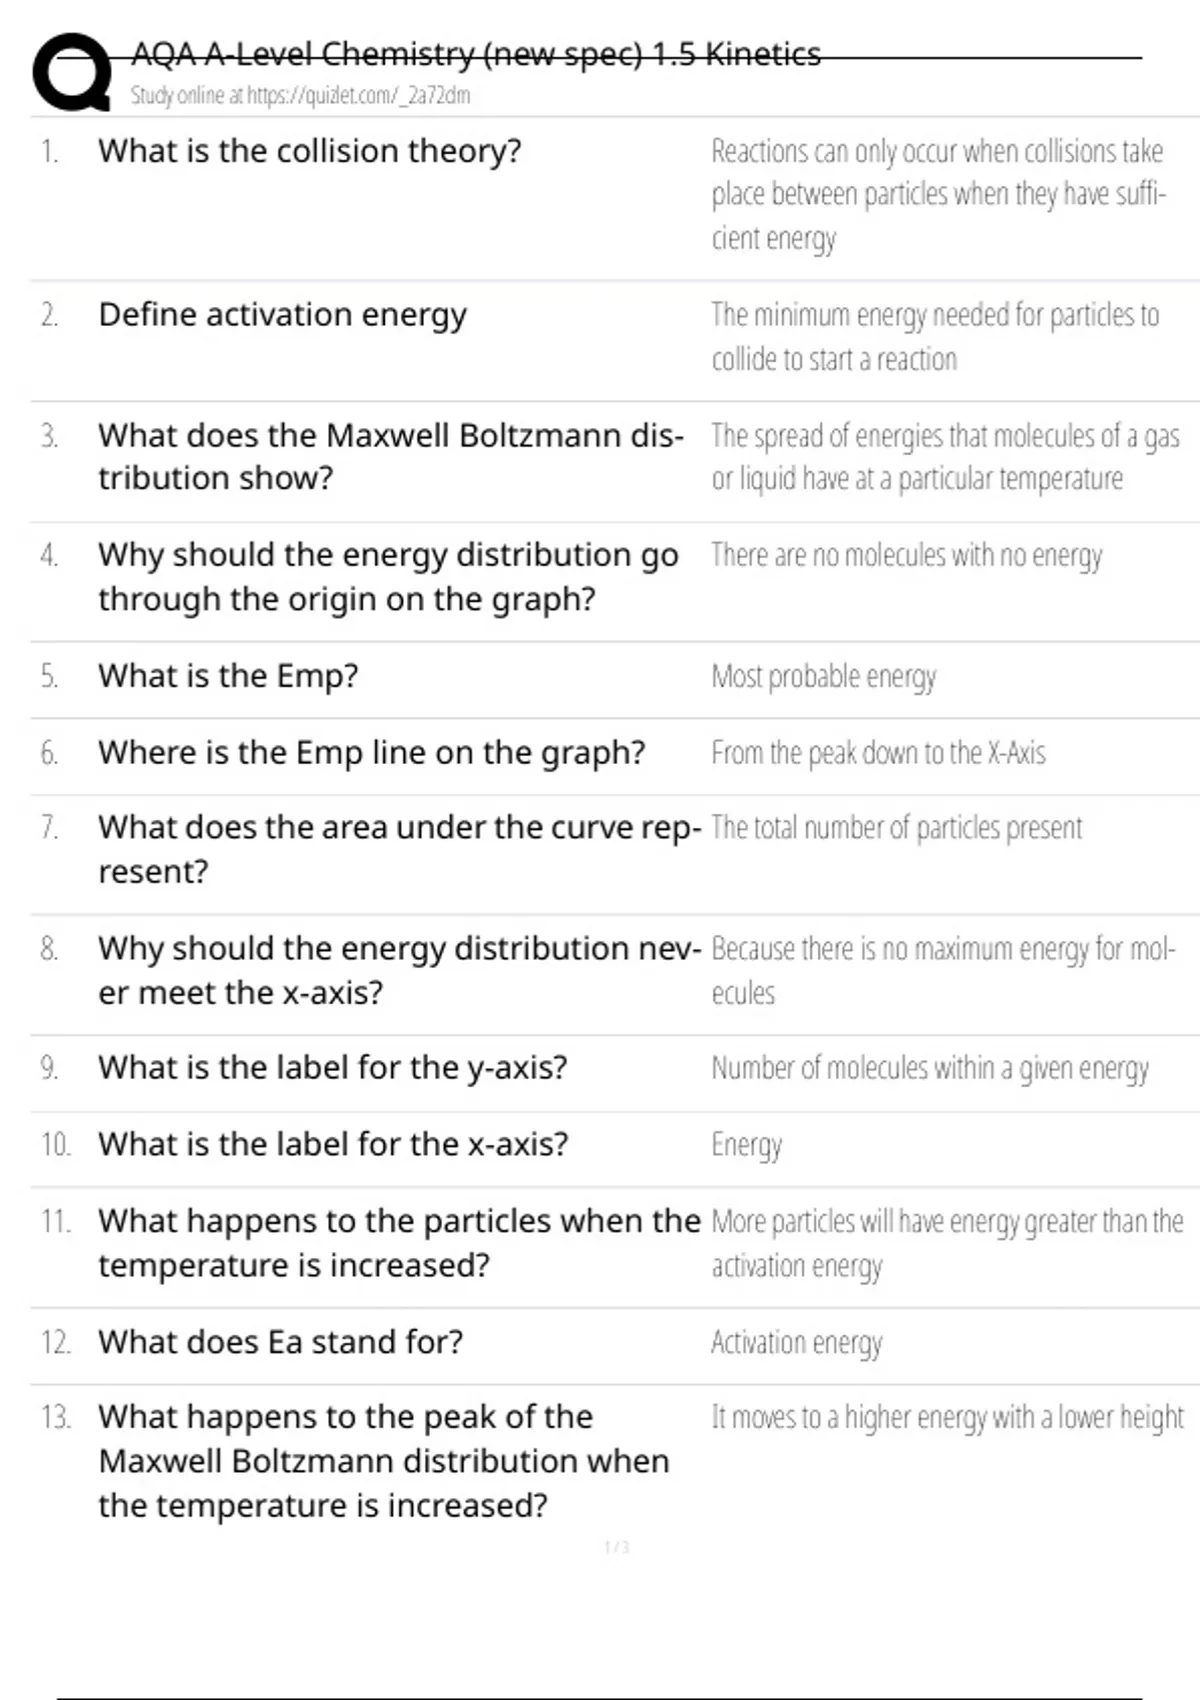
Task: Select the "Activation energy" answer in row 12
Action: point(796,1343)
